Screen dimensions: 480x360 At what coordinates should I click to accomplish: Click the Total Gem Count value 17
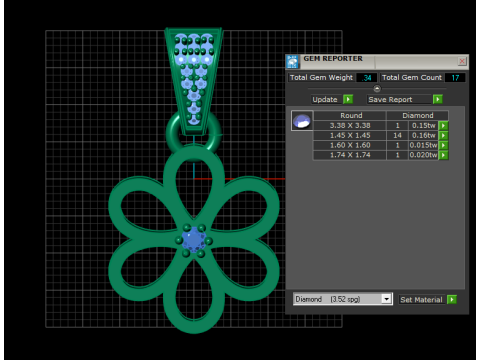click(x=455, y=78)
